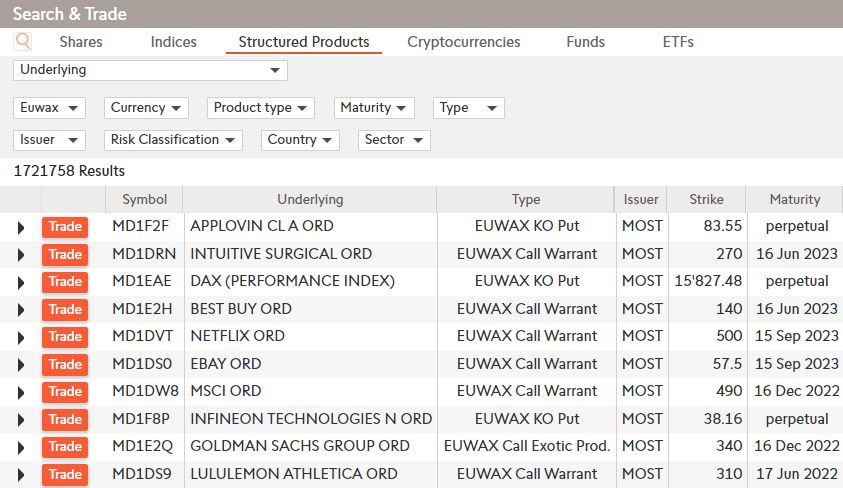
Task: Sort results by the Strike column header
Action: 706,199
